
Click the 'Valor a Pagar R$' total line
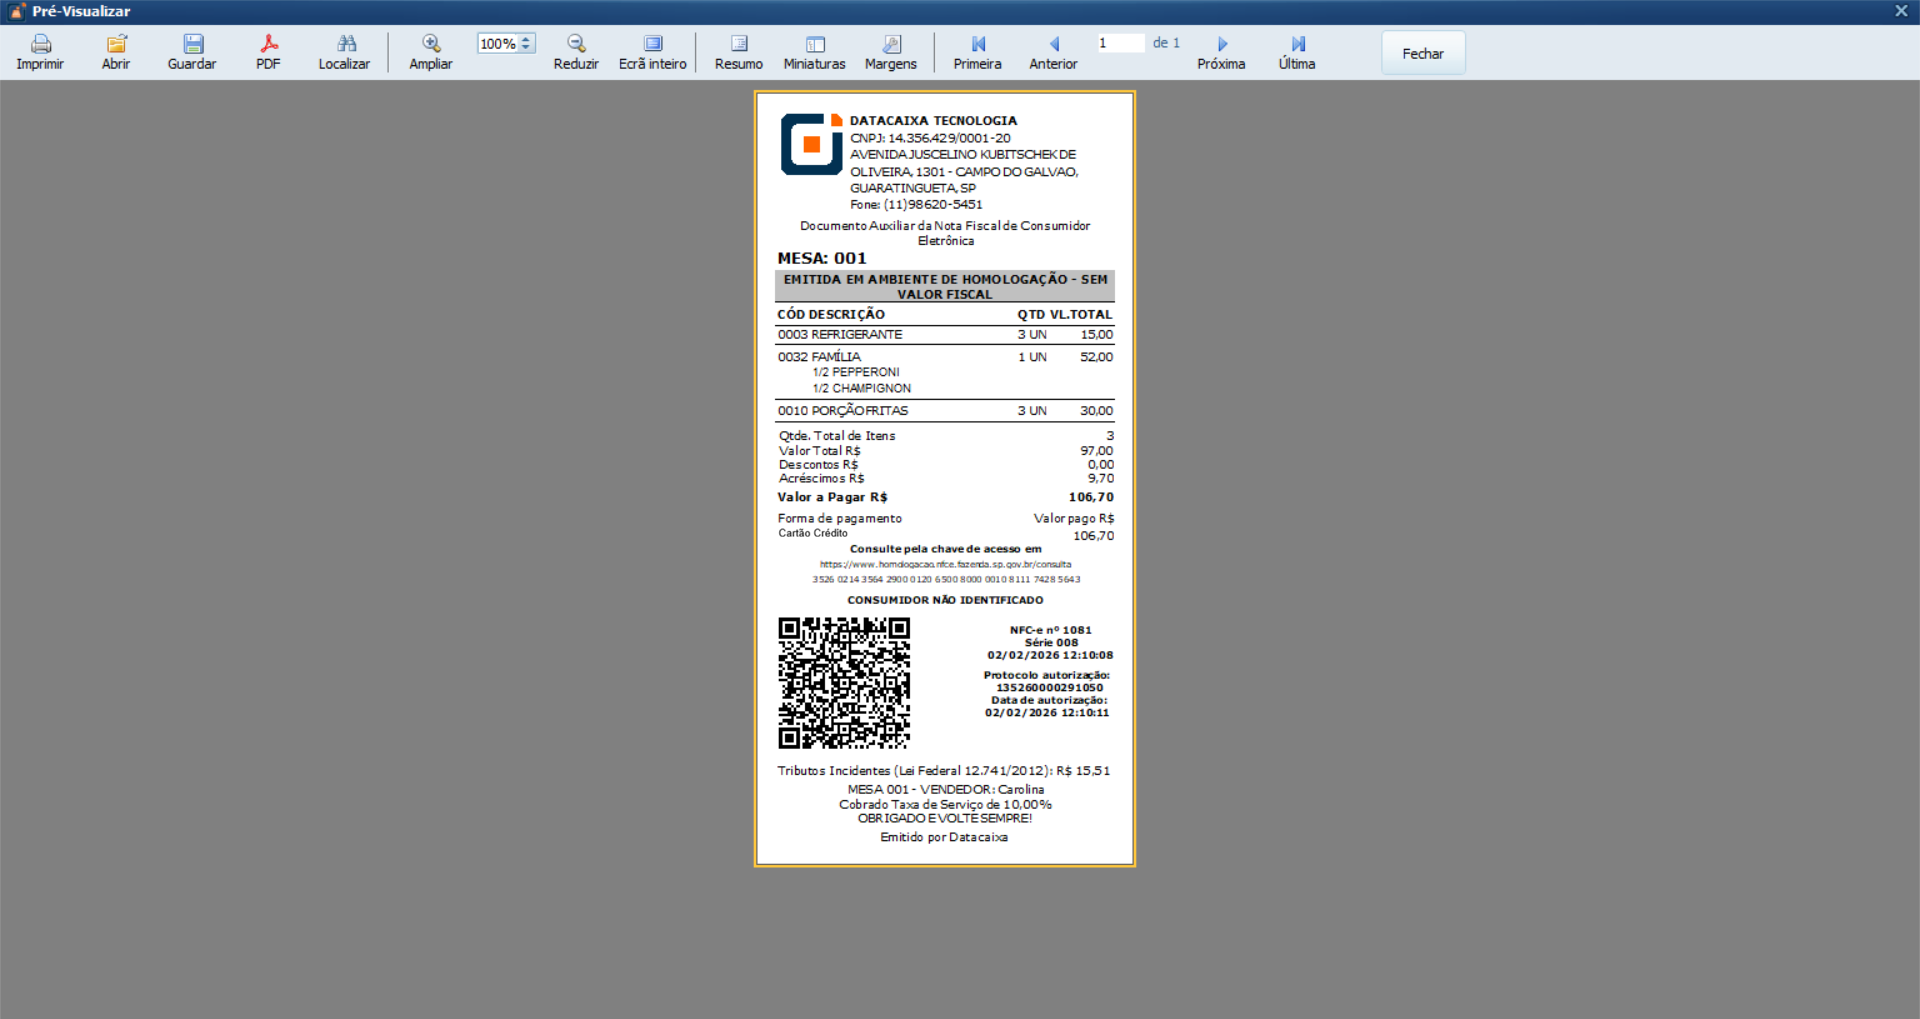[x=945, y=497]
